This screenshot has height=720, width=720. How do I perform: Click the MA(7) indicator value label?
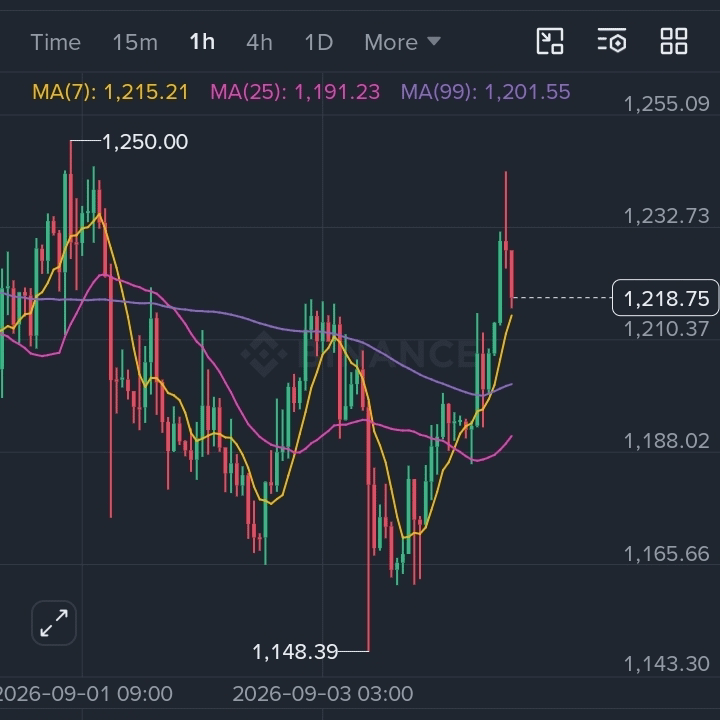pyautogui.click(x=111, y=92)
